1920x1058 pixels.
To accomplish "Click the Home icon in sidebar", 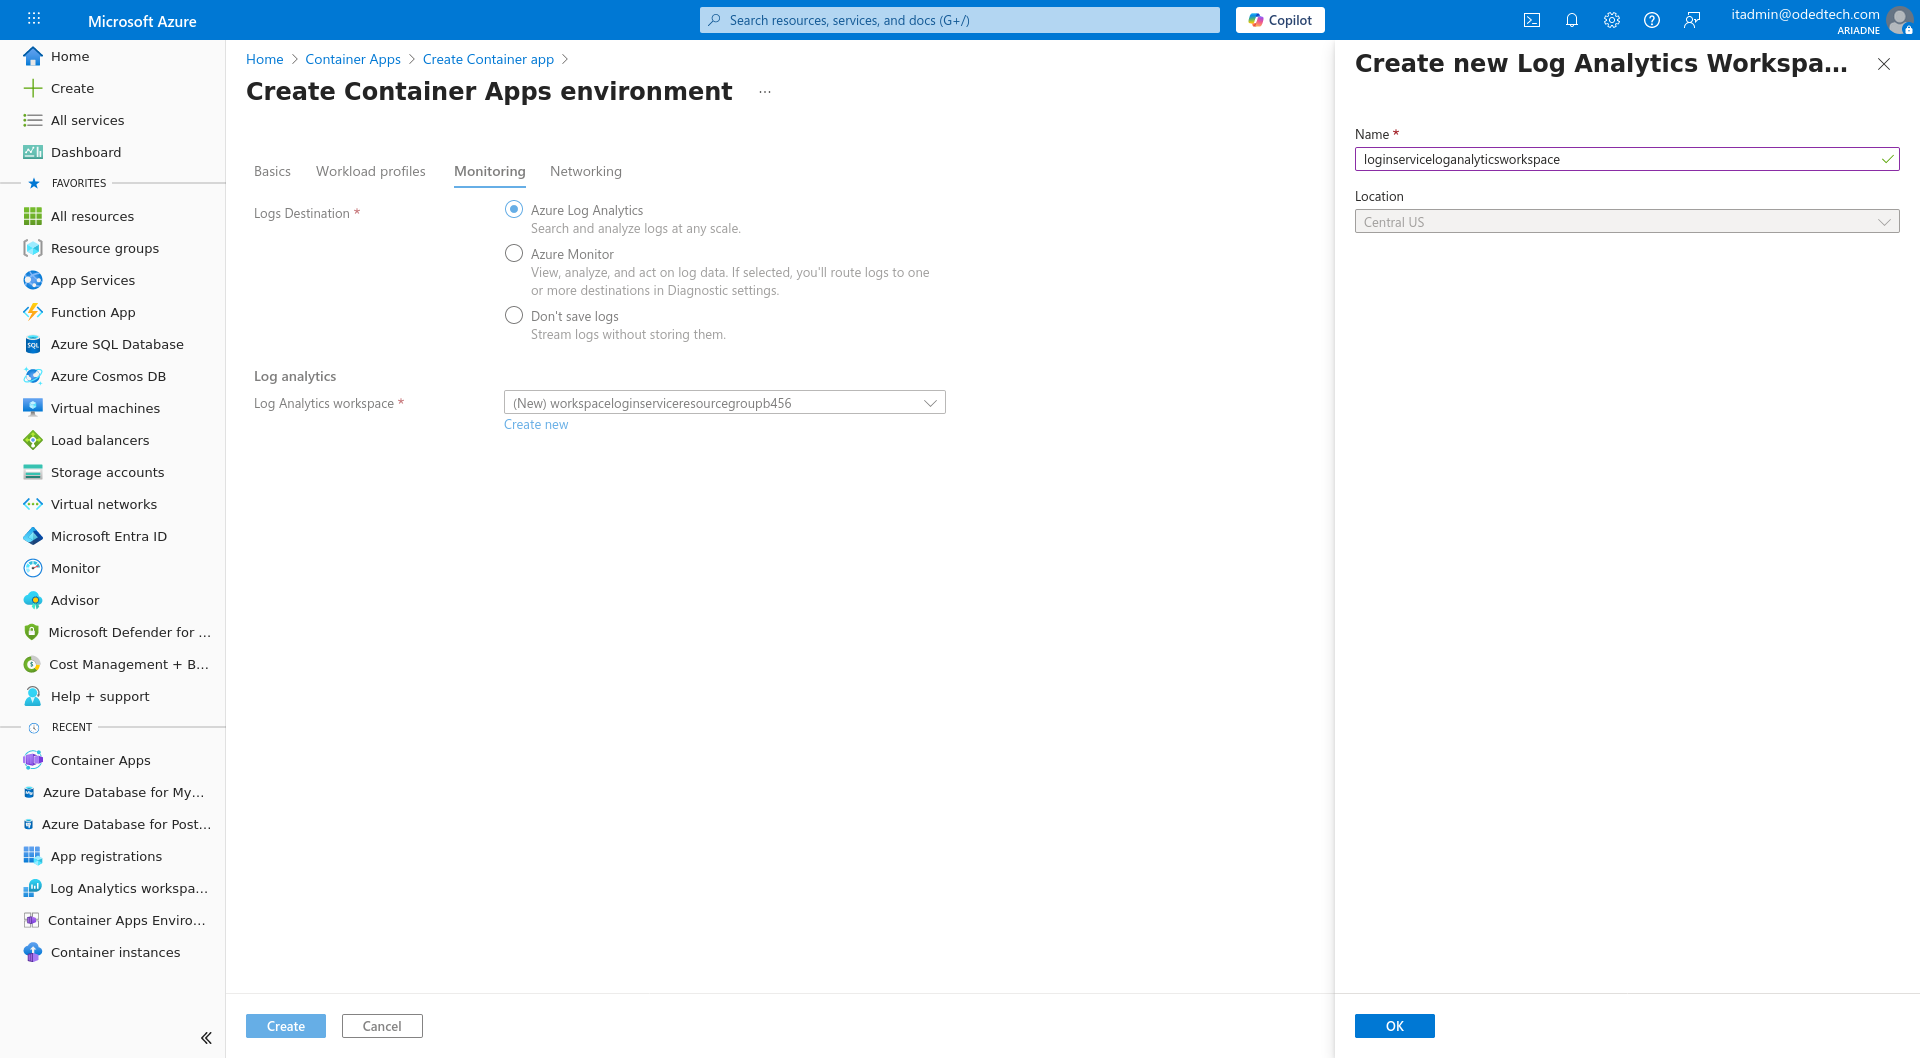I will (x=33, y=56).
